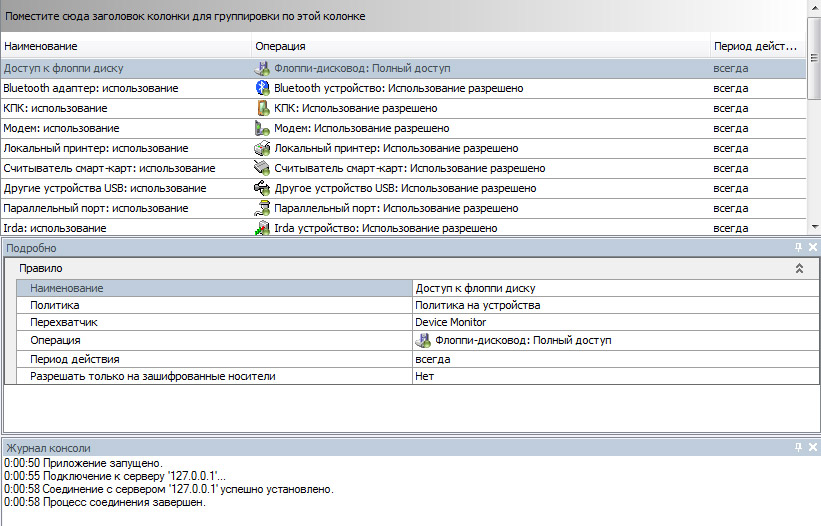Close the Подробно panel

(x=812, y=248)
